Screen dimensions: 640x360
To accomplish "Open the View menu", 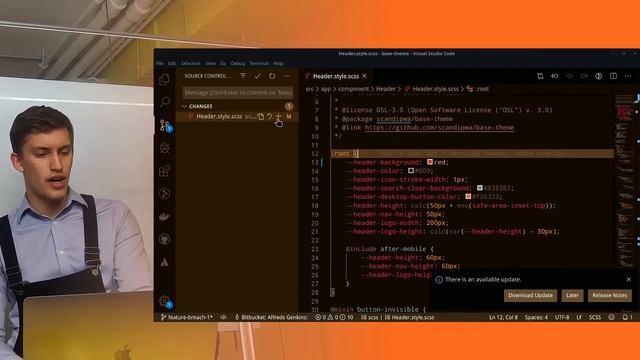I will pyautogui.click(x=210, y=64).
